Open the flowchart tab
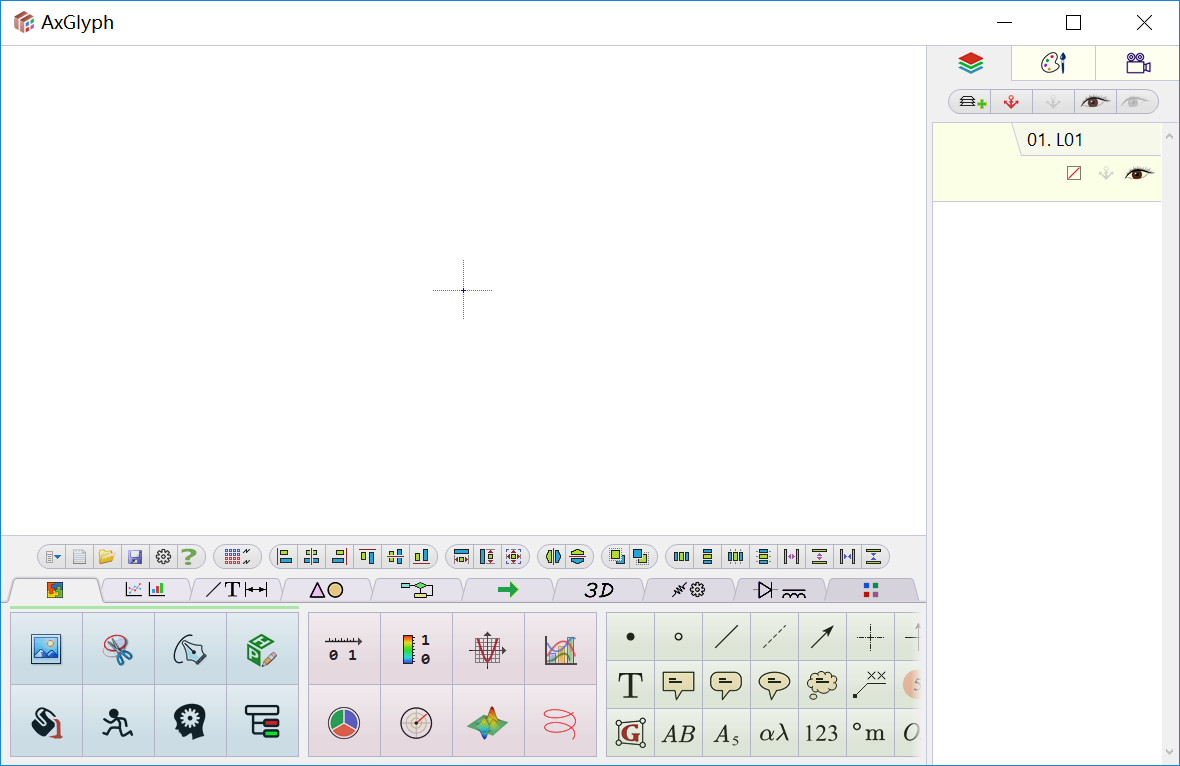The width and height of the screenshot is (1180, 766). (x=417, y=590)
